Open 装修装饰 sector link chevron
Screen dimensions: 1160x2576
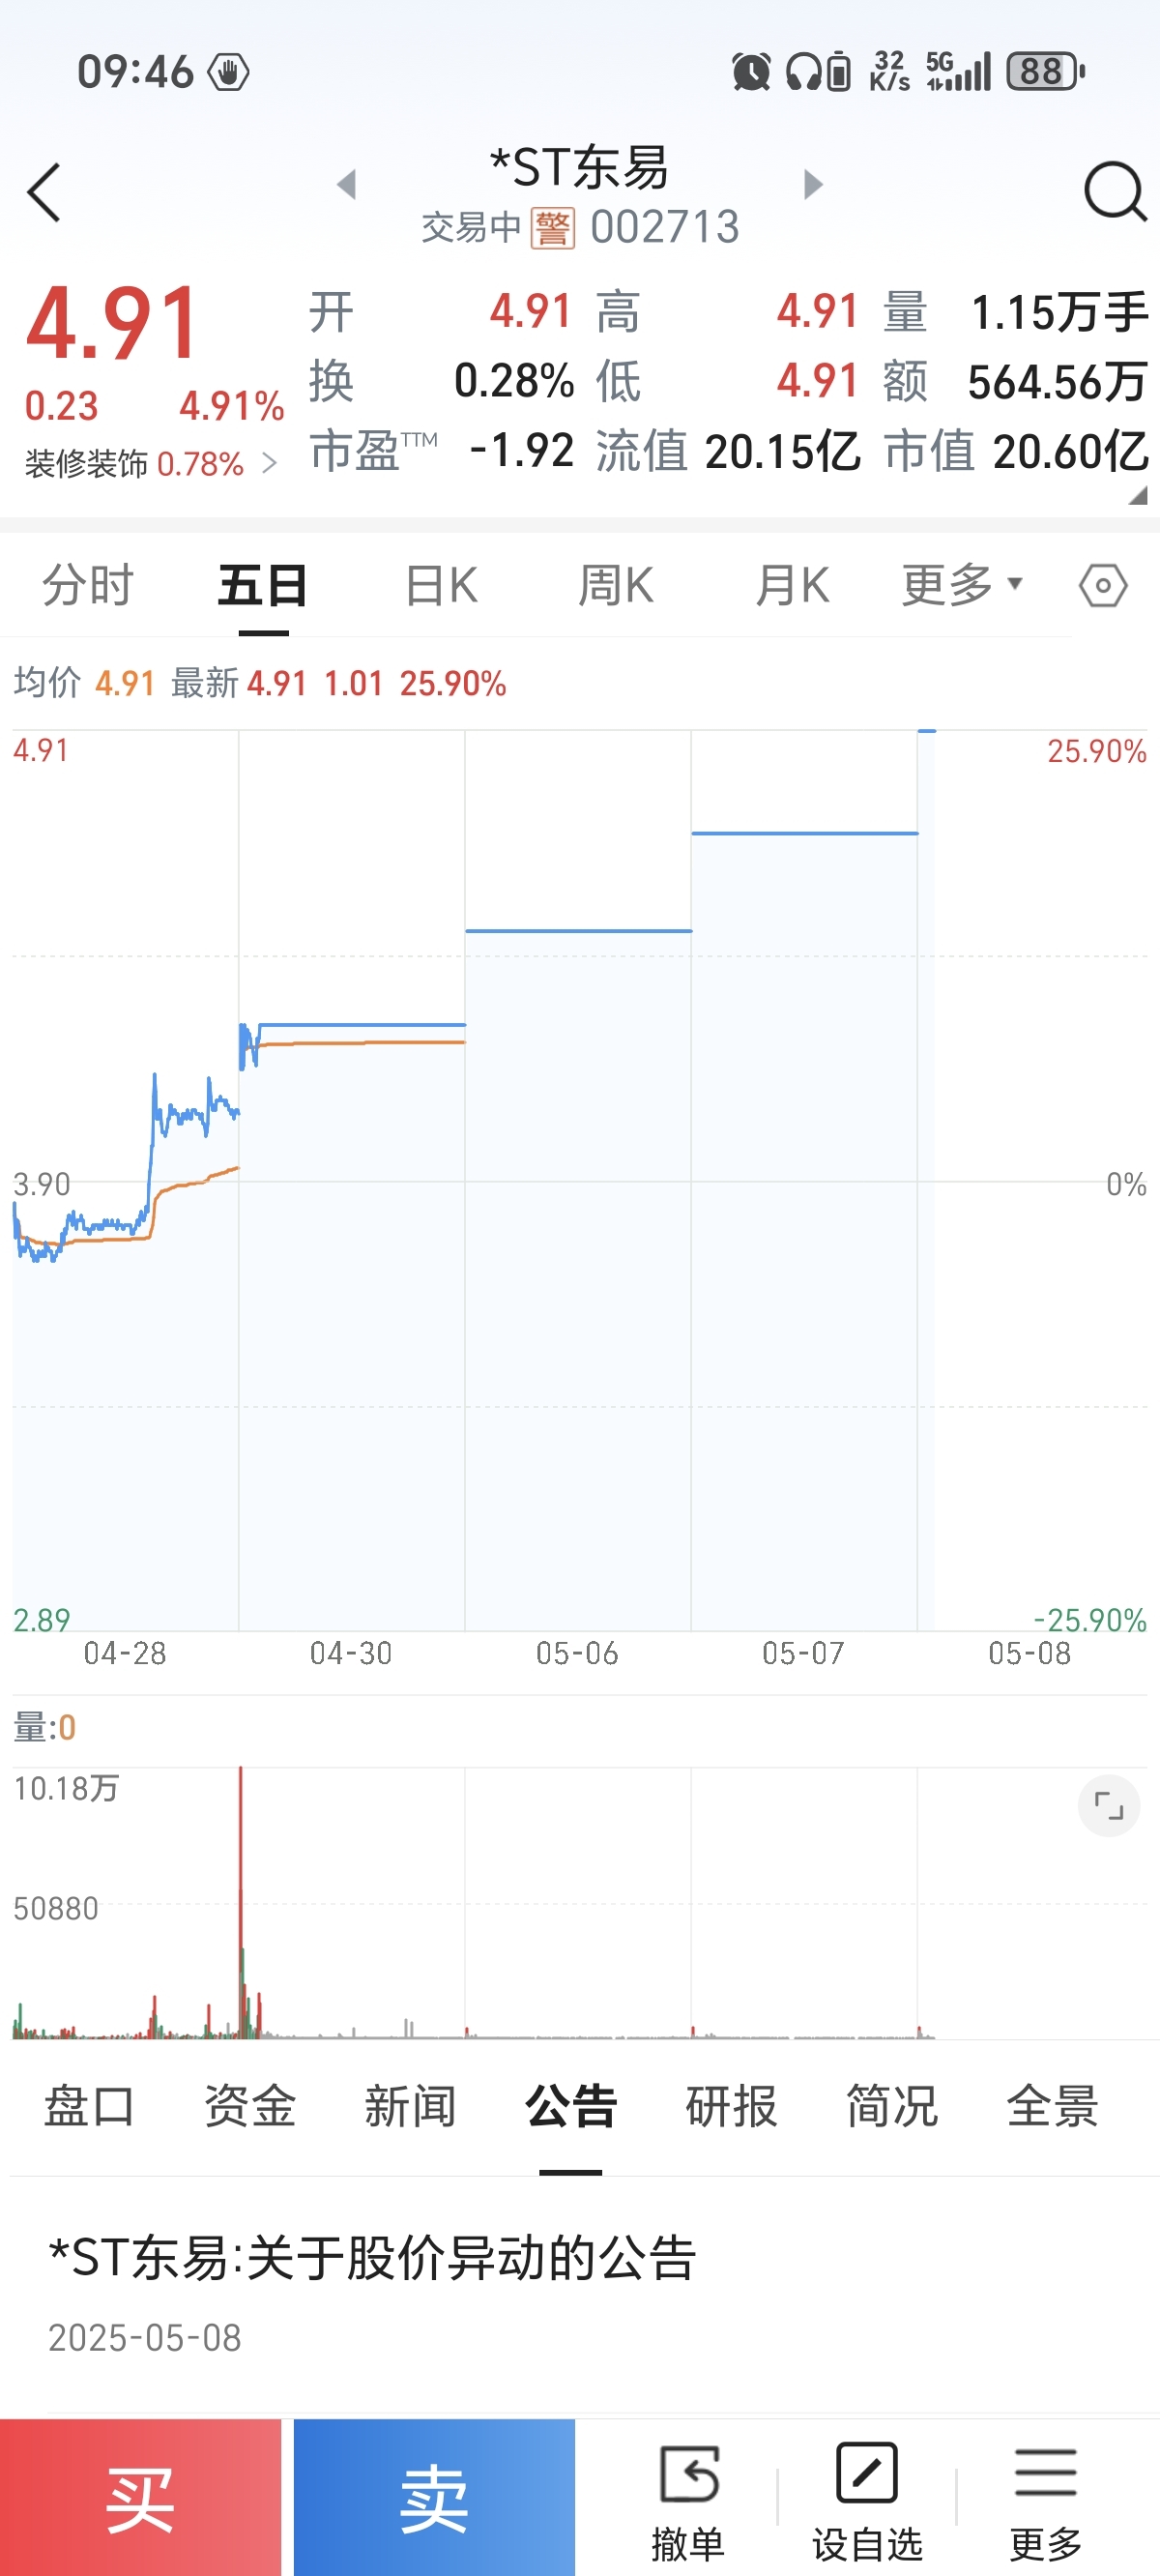[x=268, y=464]
